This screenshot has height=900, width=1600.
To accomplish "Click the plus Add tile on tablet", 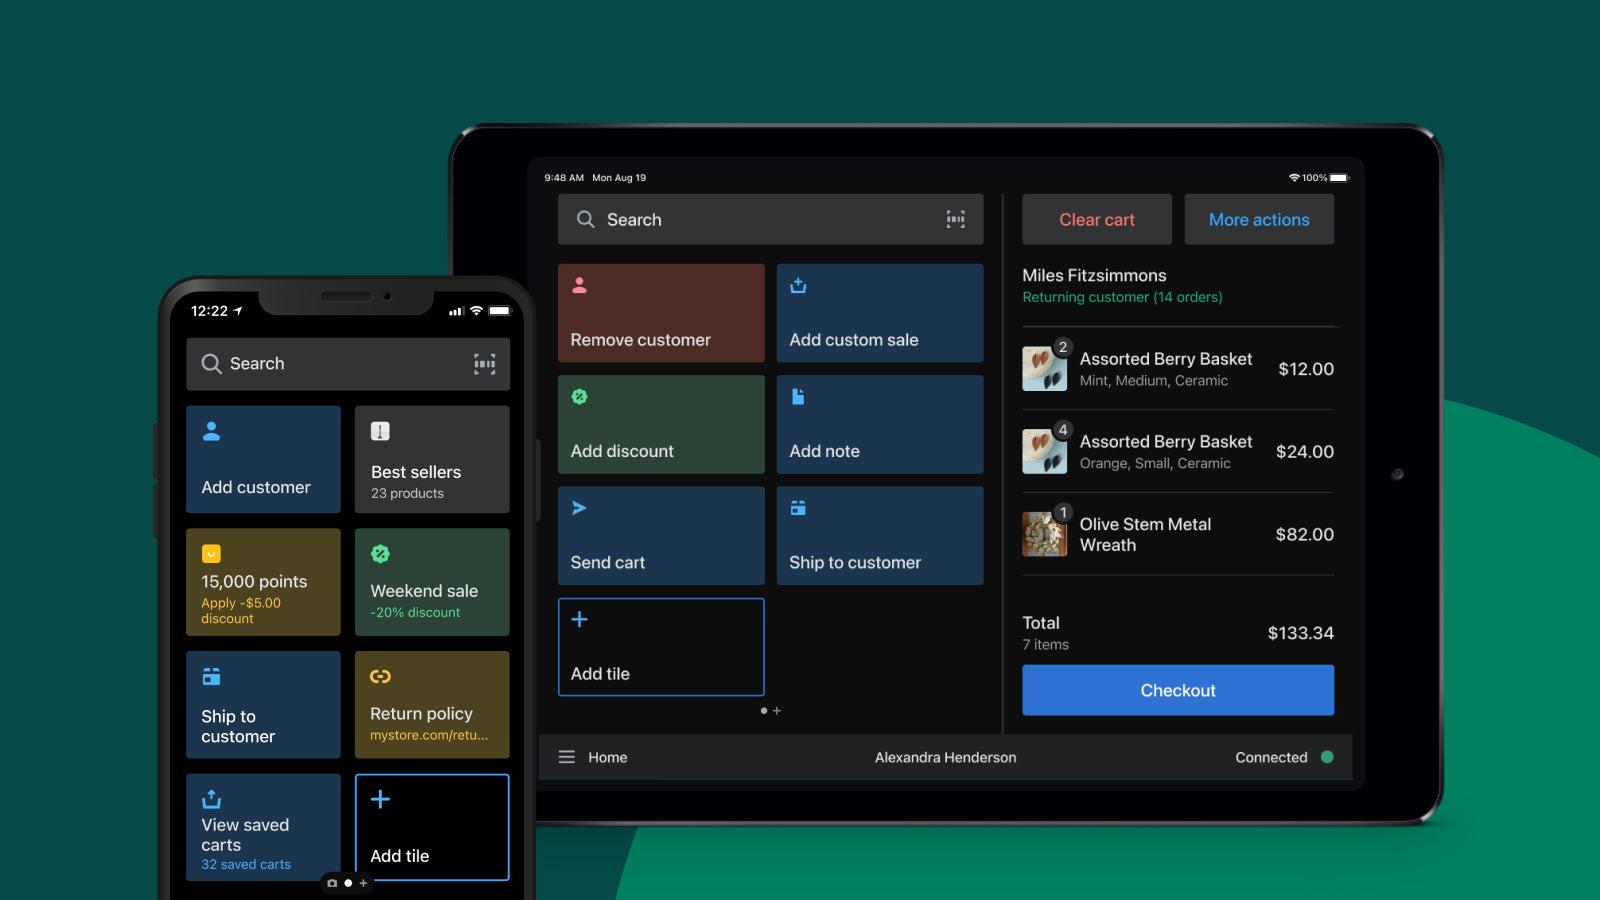I will click(x=661, y=647).
